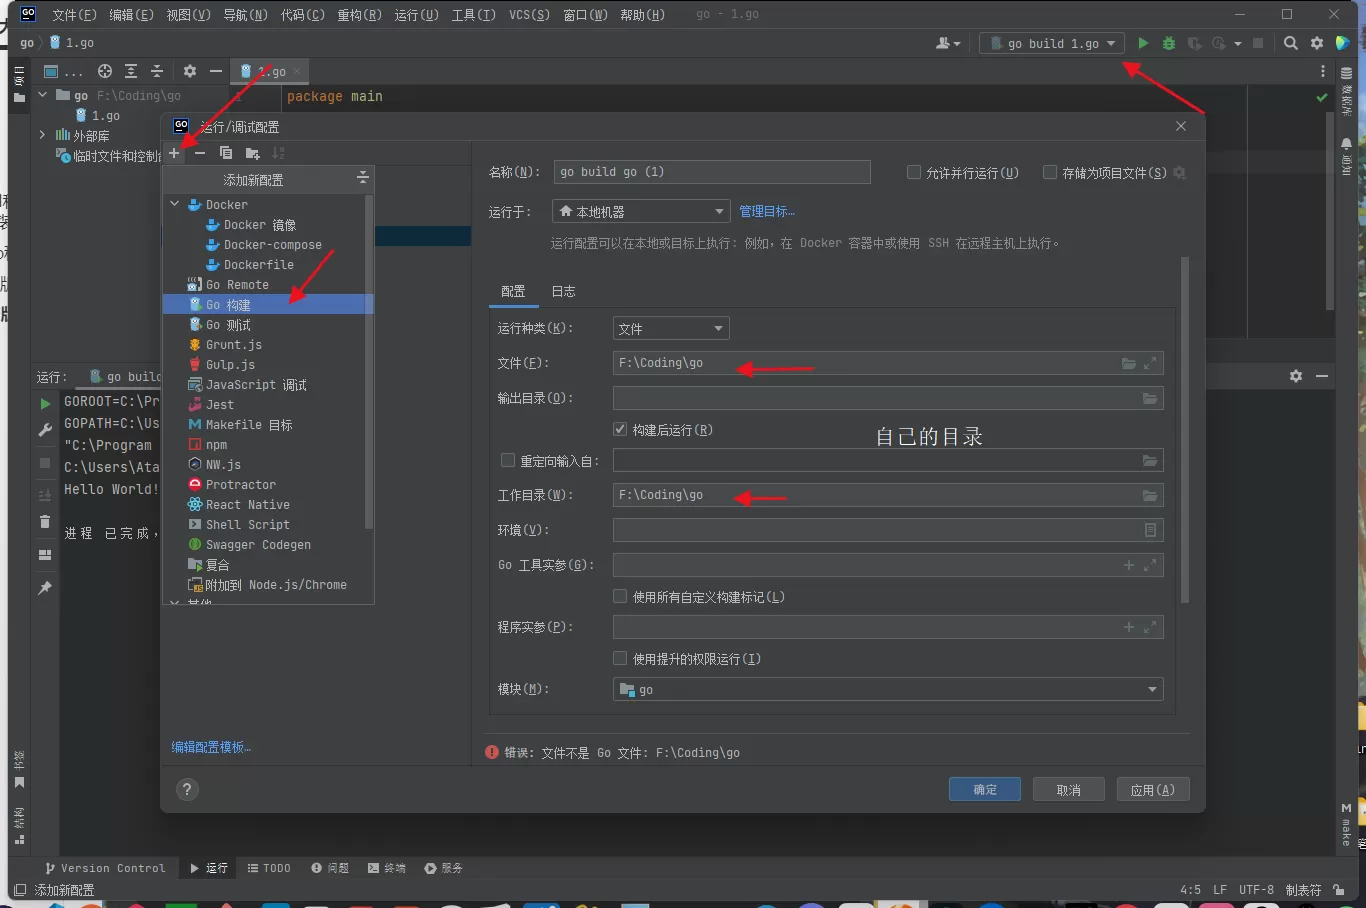Click the configuration type list scrollbar
This screenshot has width=1366, height=908.
pos(369,361)
